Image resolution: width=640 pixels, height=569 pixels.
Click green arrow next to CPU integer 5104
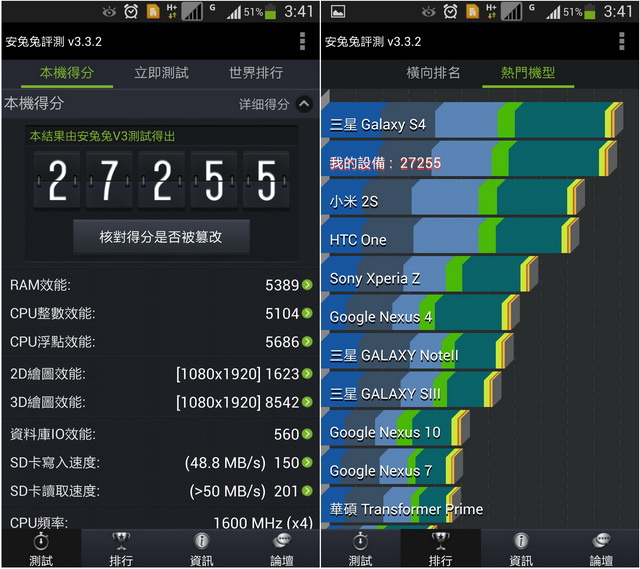click(x=307, y=313)
